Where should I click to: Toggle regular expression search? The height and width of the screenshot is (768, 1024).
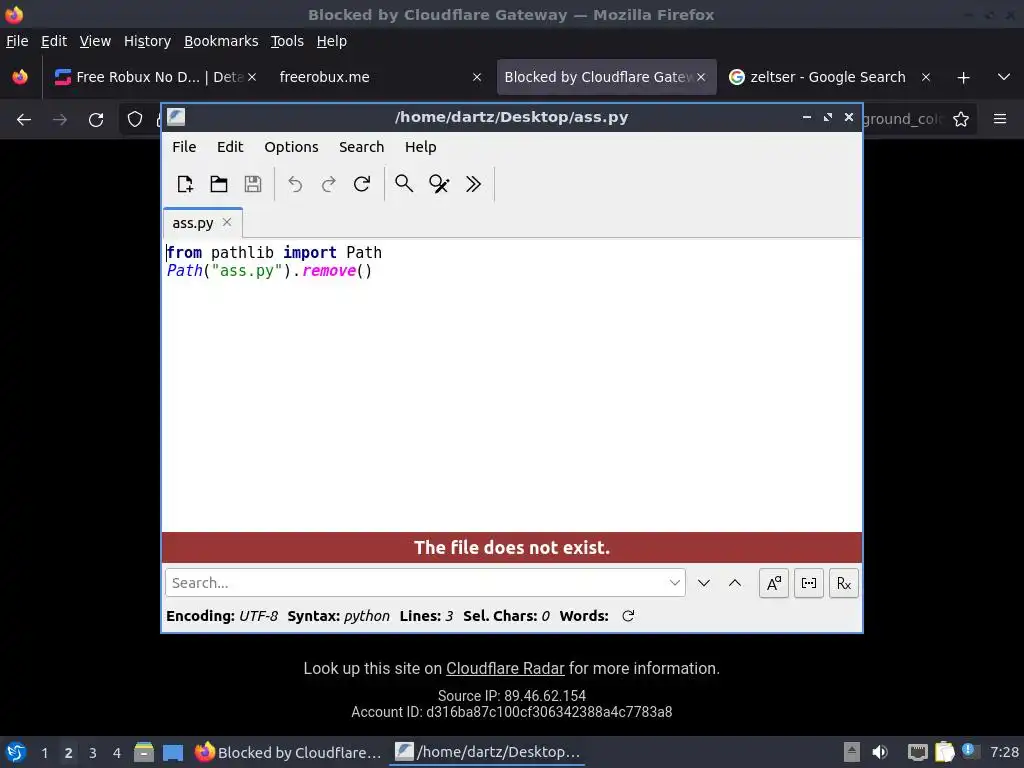click(844, 583)
